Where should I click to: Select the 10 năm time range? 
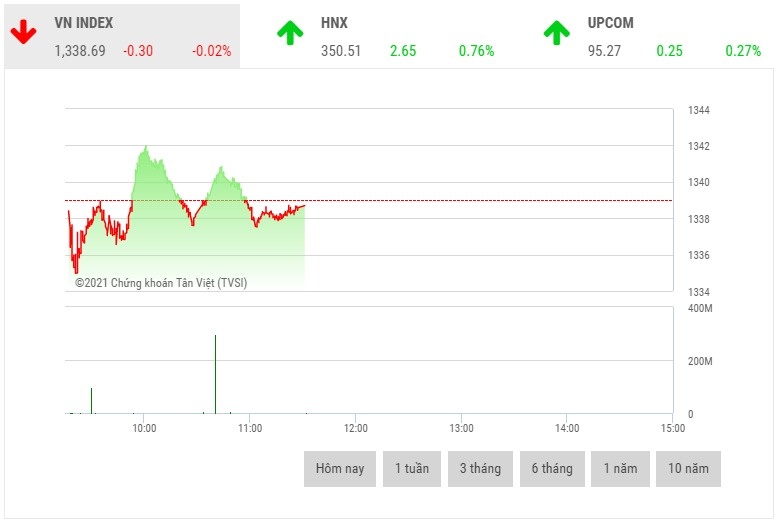tap(688, 469)
